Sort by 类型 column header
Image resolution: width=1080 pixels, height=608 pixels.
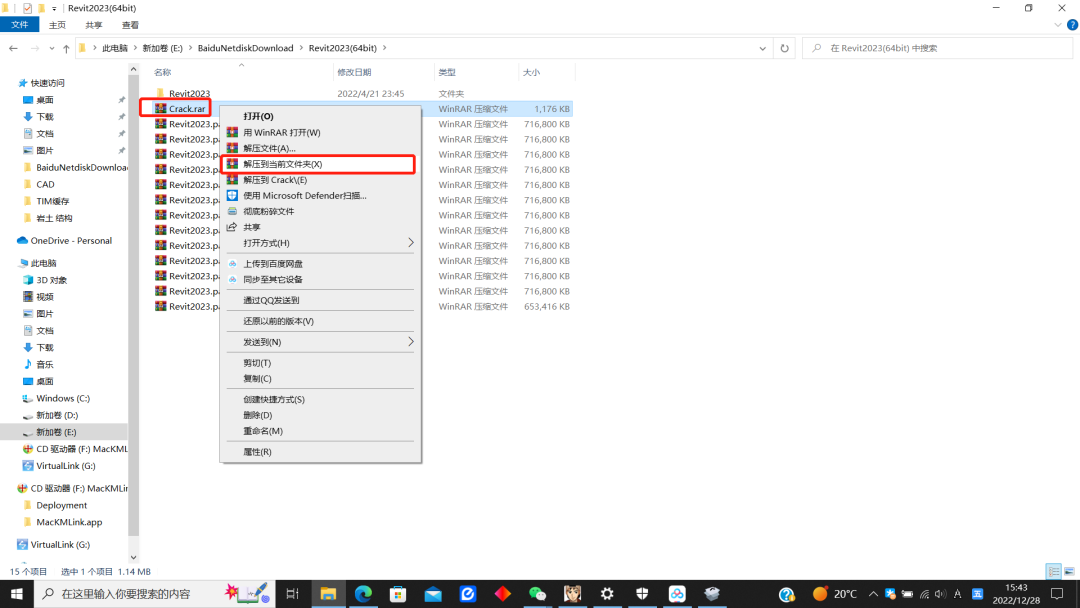pos(447,72)
